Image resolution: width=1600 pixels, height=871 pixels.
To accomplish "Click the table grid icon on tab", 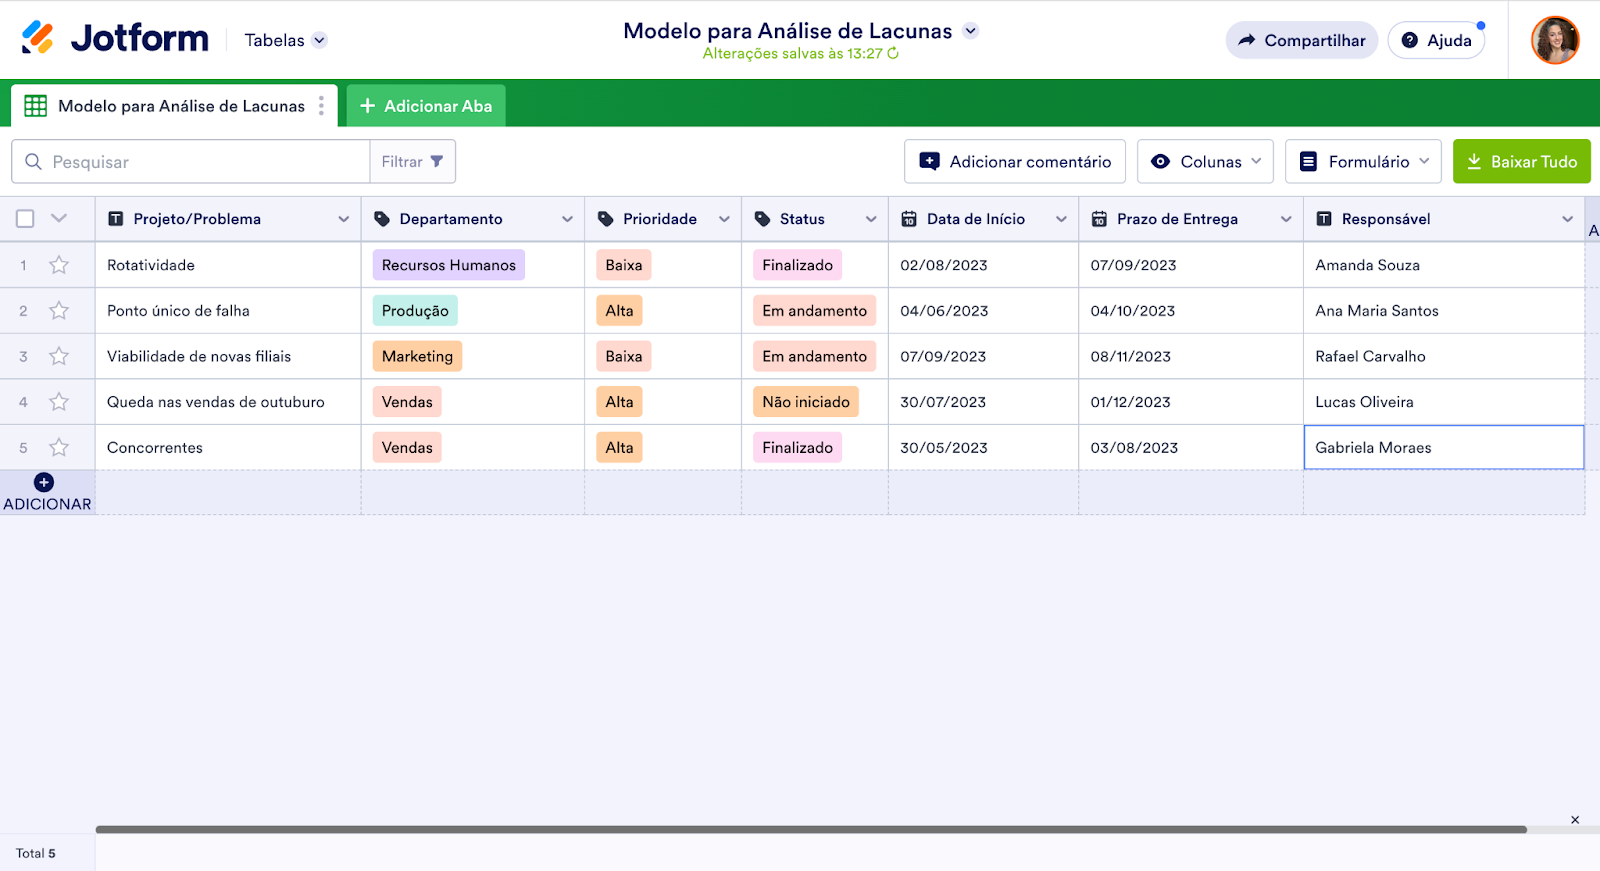I will [x=36, y=106].
